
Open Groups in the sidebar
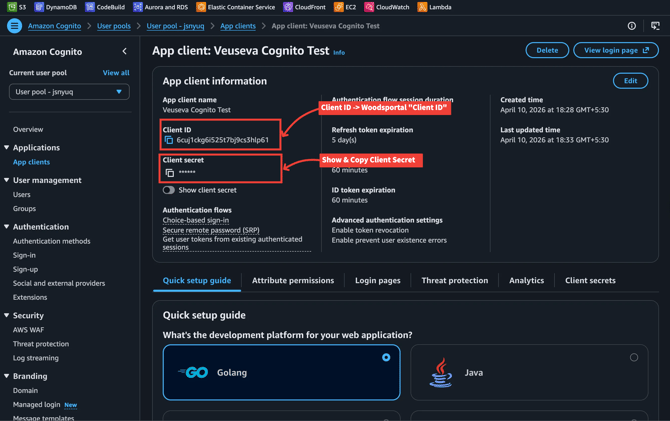[24, 209]
